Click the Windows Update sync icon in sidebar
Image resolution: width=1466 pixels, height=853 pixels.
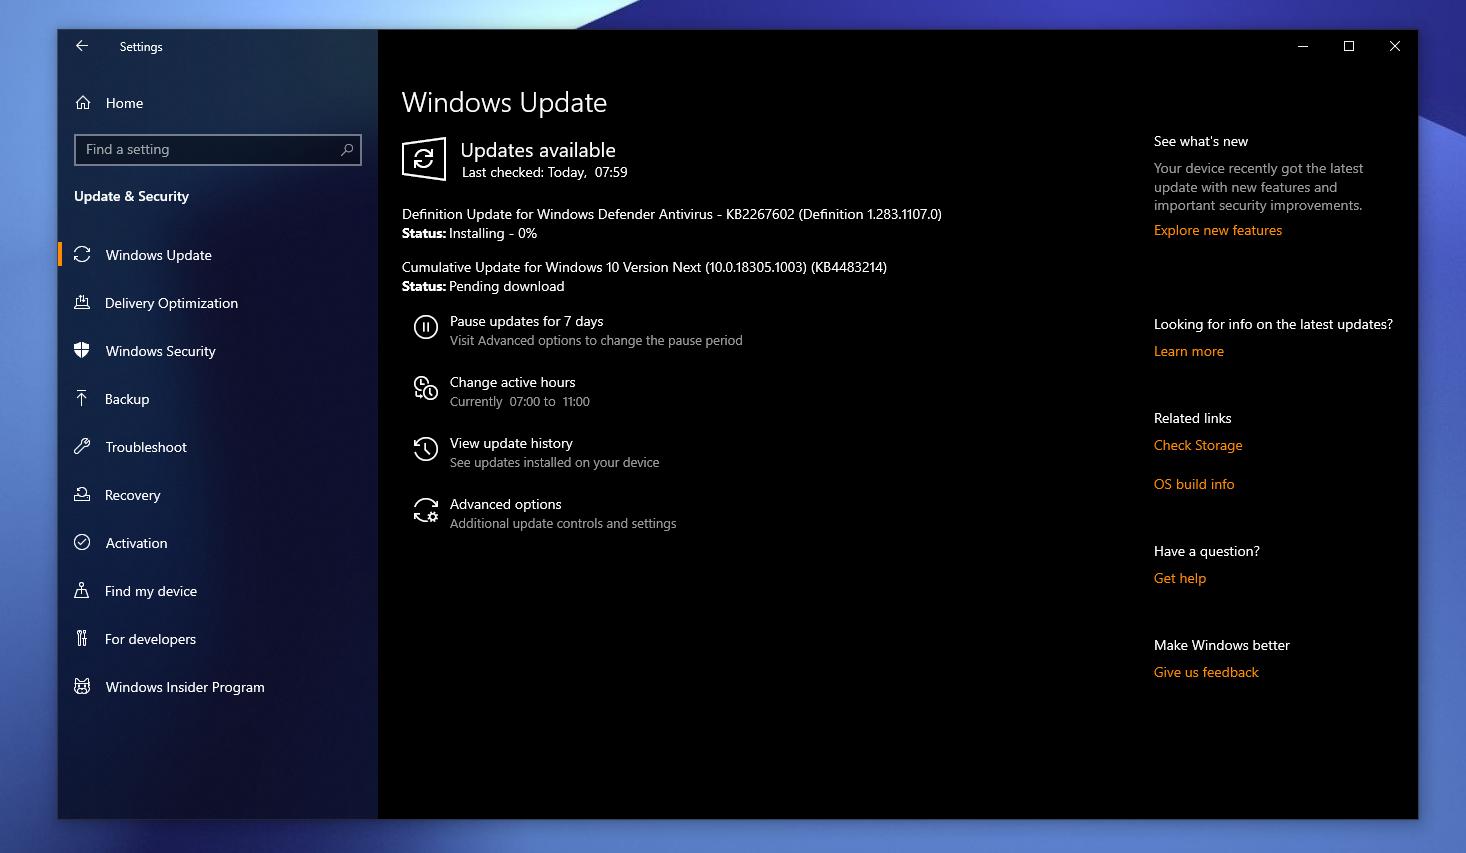82,255
